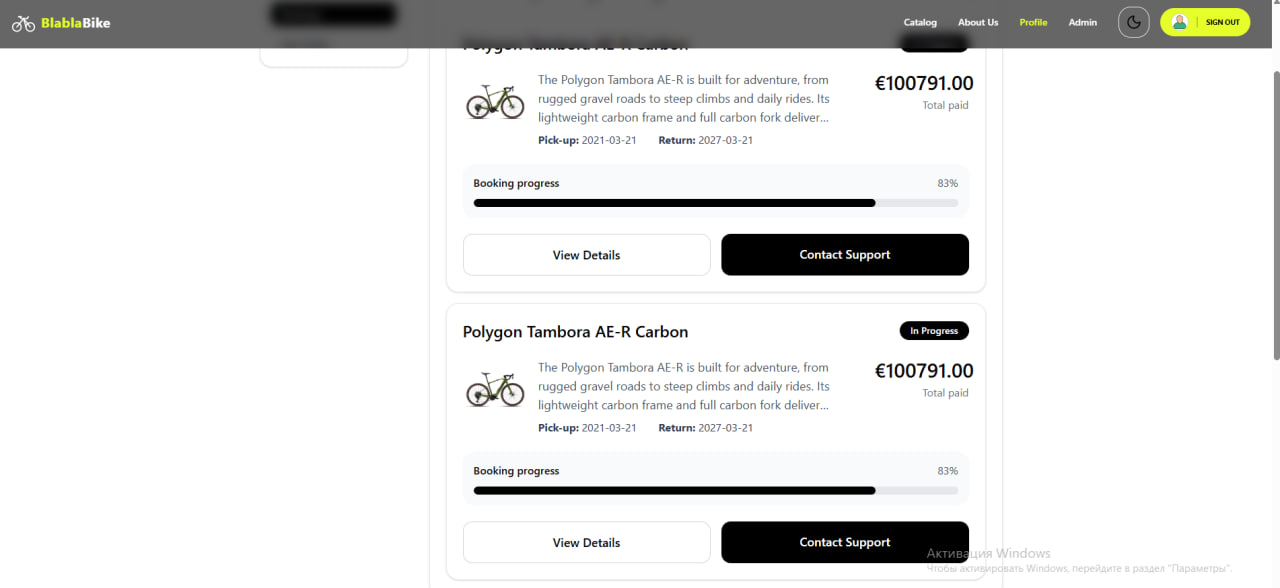Viewport: 1280px width, 588px height.
Task: Click the Polygon Tambora AE-R Carbon title
Action: pyautogui.click(x=575, y=331)
